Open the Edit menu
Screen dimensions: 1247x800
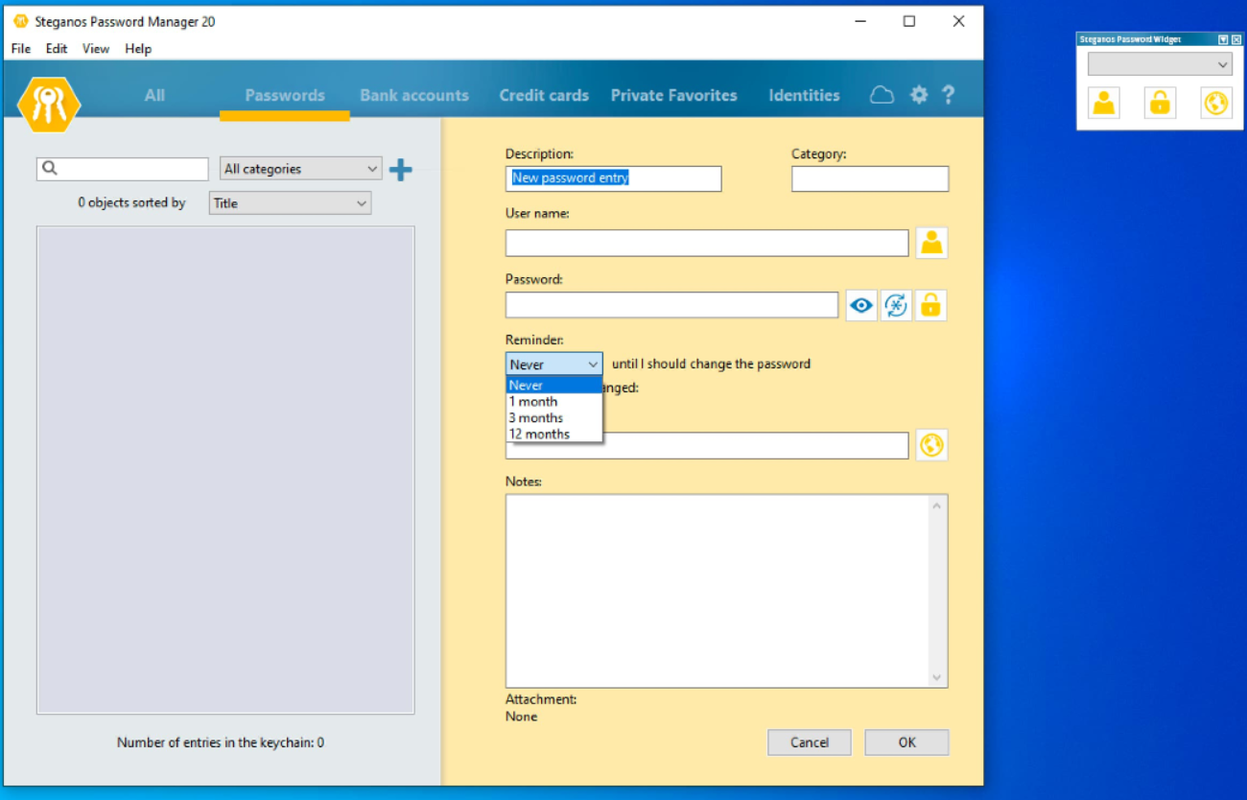[57, 48]
